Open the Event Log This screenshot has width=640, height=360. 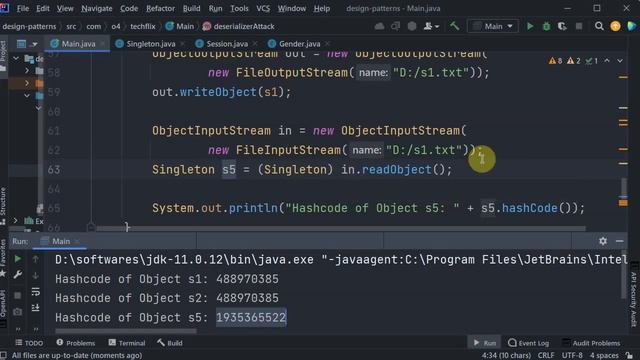pos(529,343)
